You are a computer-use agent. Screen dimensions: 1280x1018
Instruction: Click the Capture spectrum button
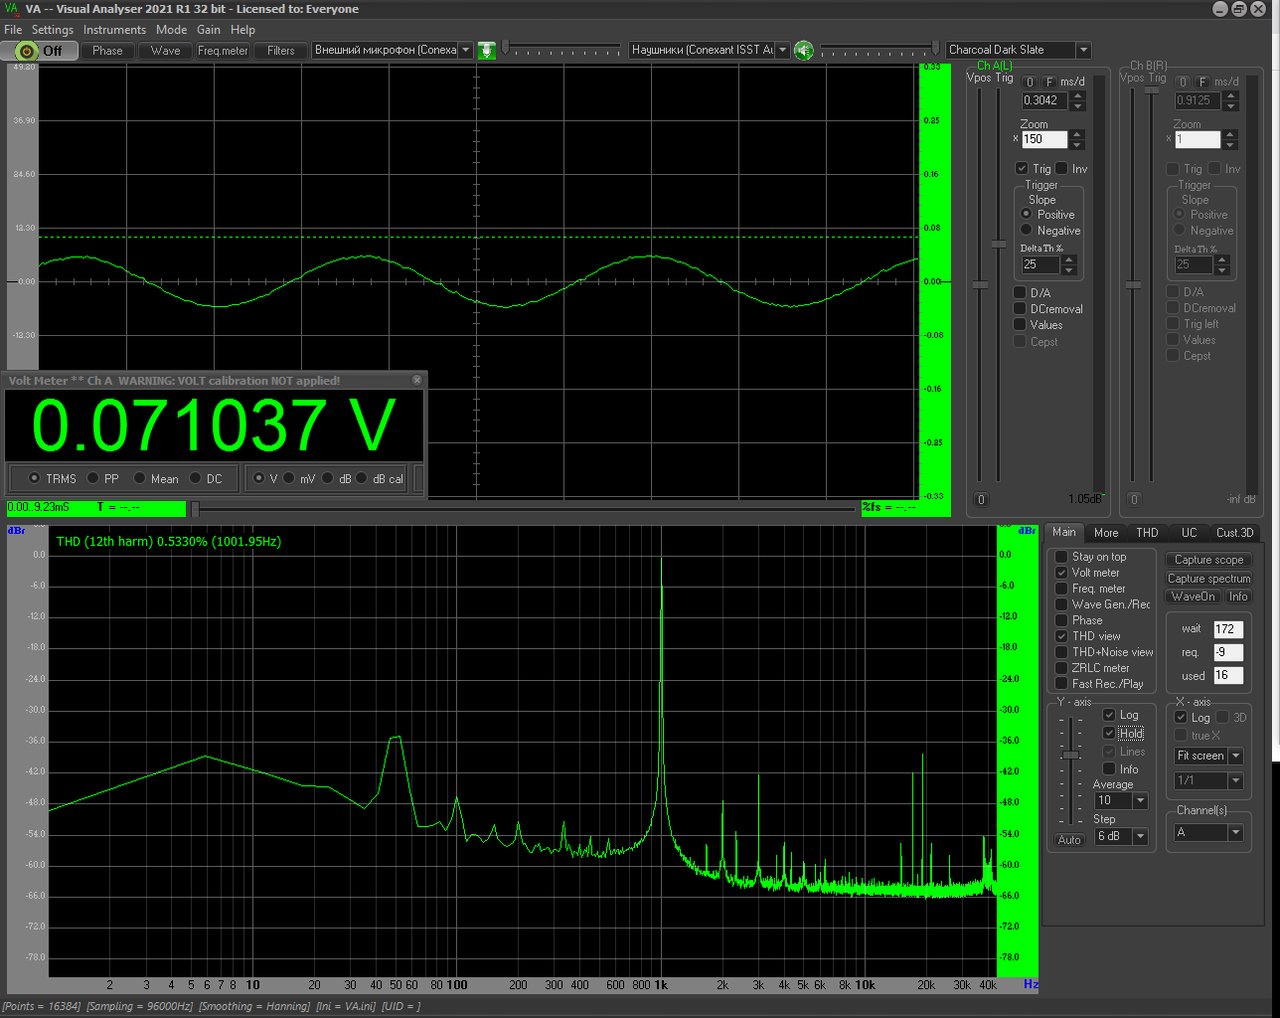(1209, 579)
